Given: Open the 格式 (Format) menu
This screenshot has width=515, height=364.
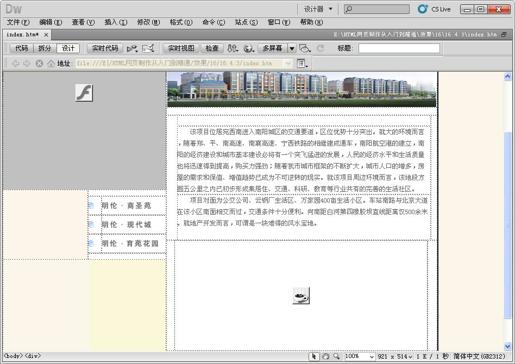Looking at the screenshot, I should pyautogui.click(x=181, y=22).
